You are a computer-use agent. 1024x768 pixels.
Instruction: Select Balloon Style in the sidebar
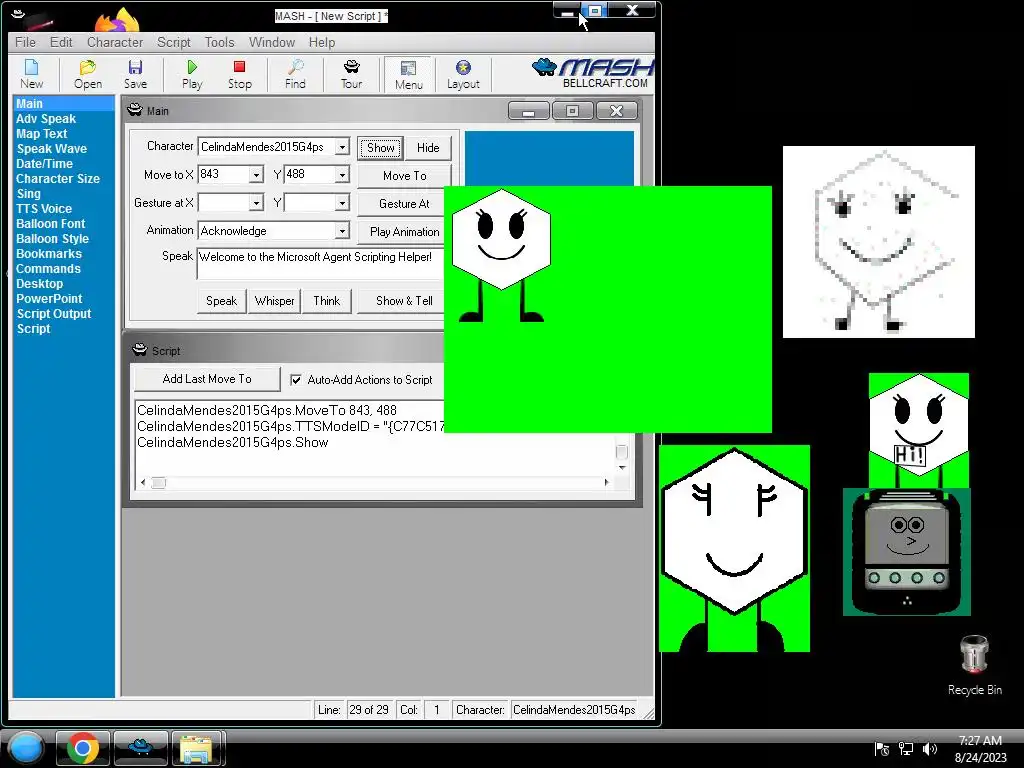tap(52, 239)
